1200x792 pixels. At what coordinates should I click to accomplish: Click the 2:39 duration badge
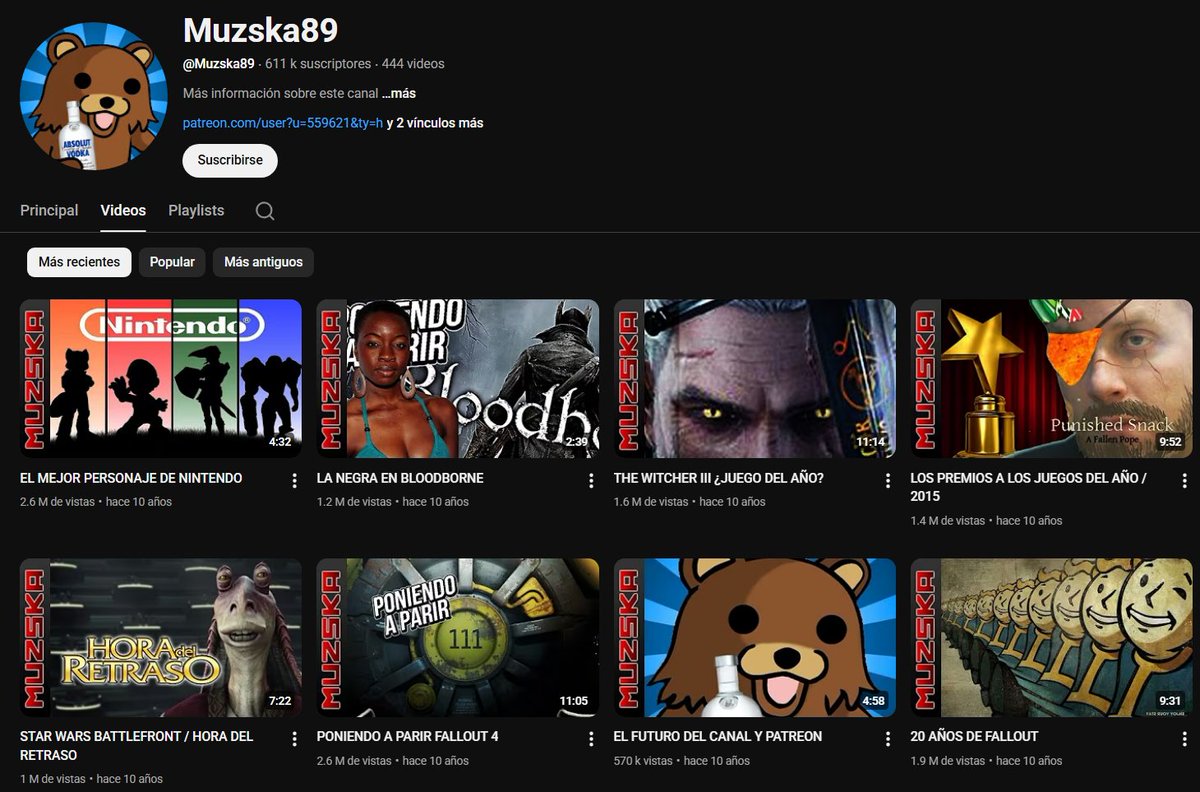[x=577, y=442]
